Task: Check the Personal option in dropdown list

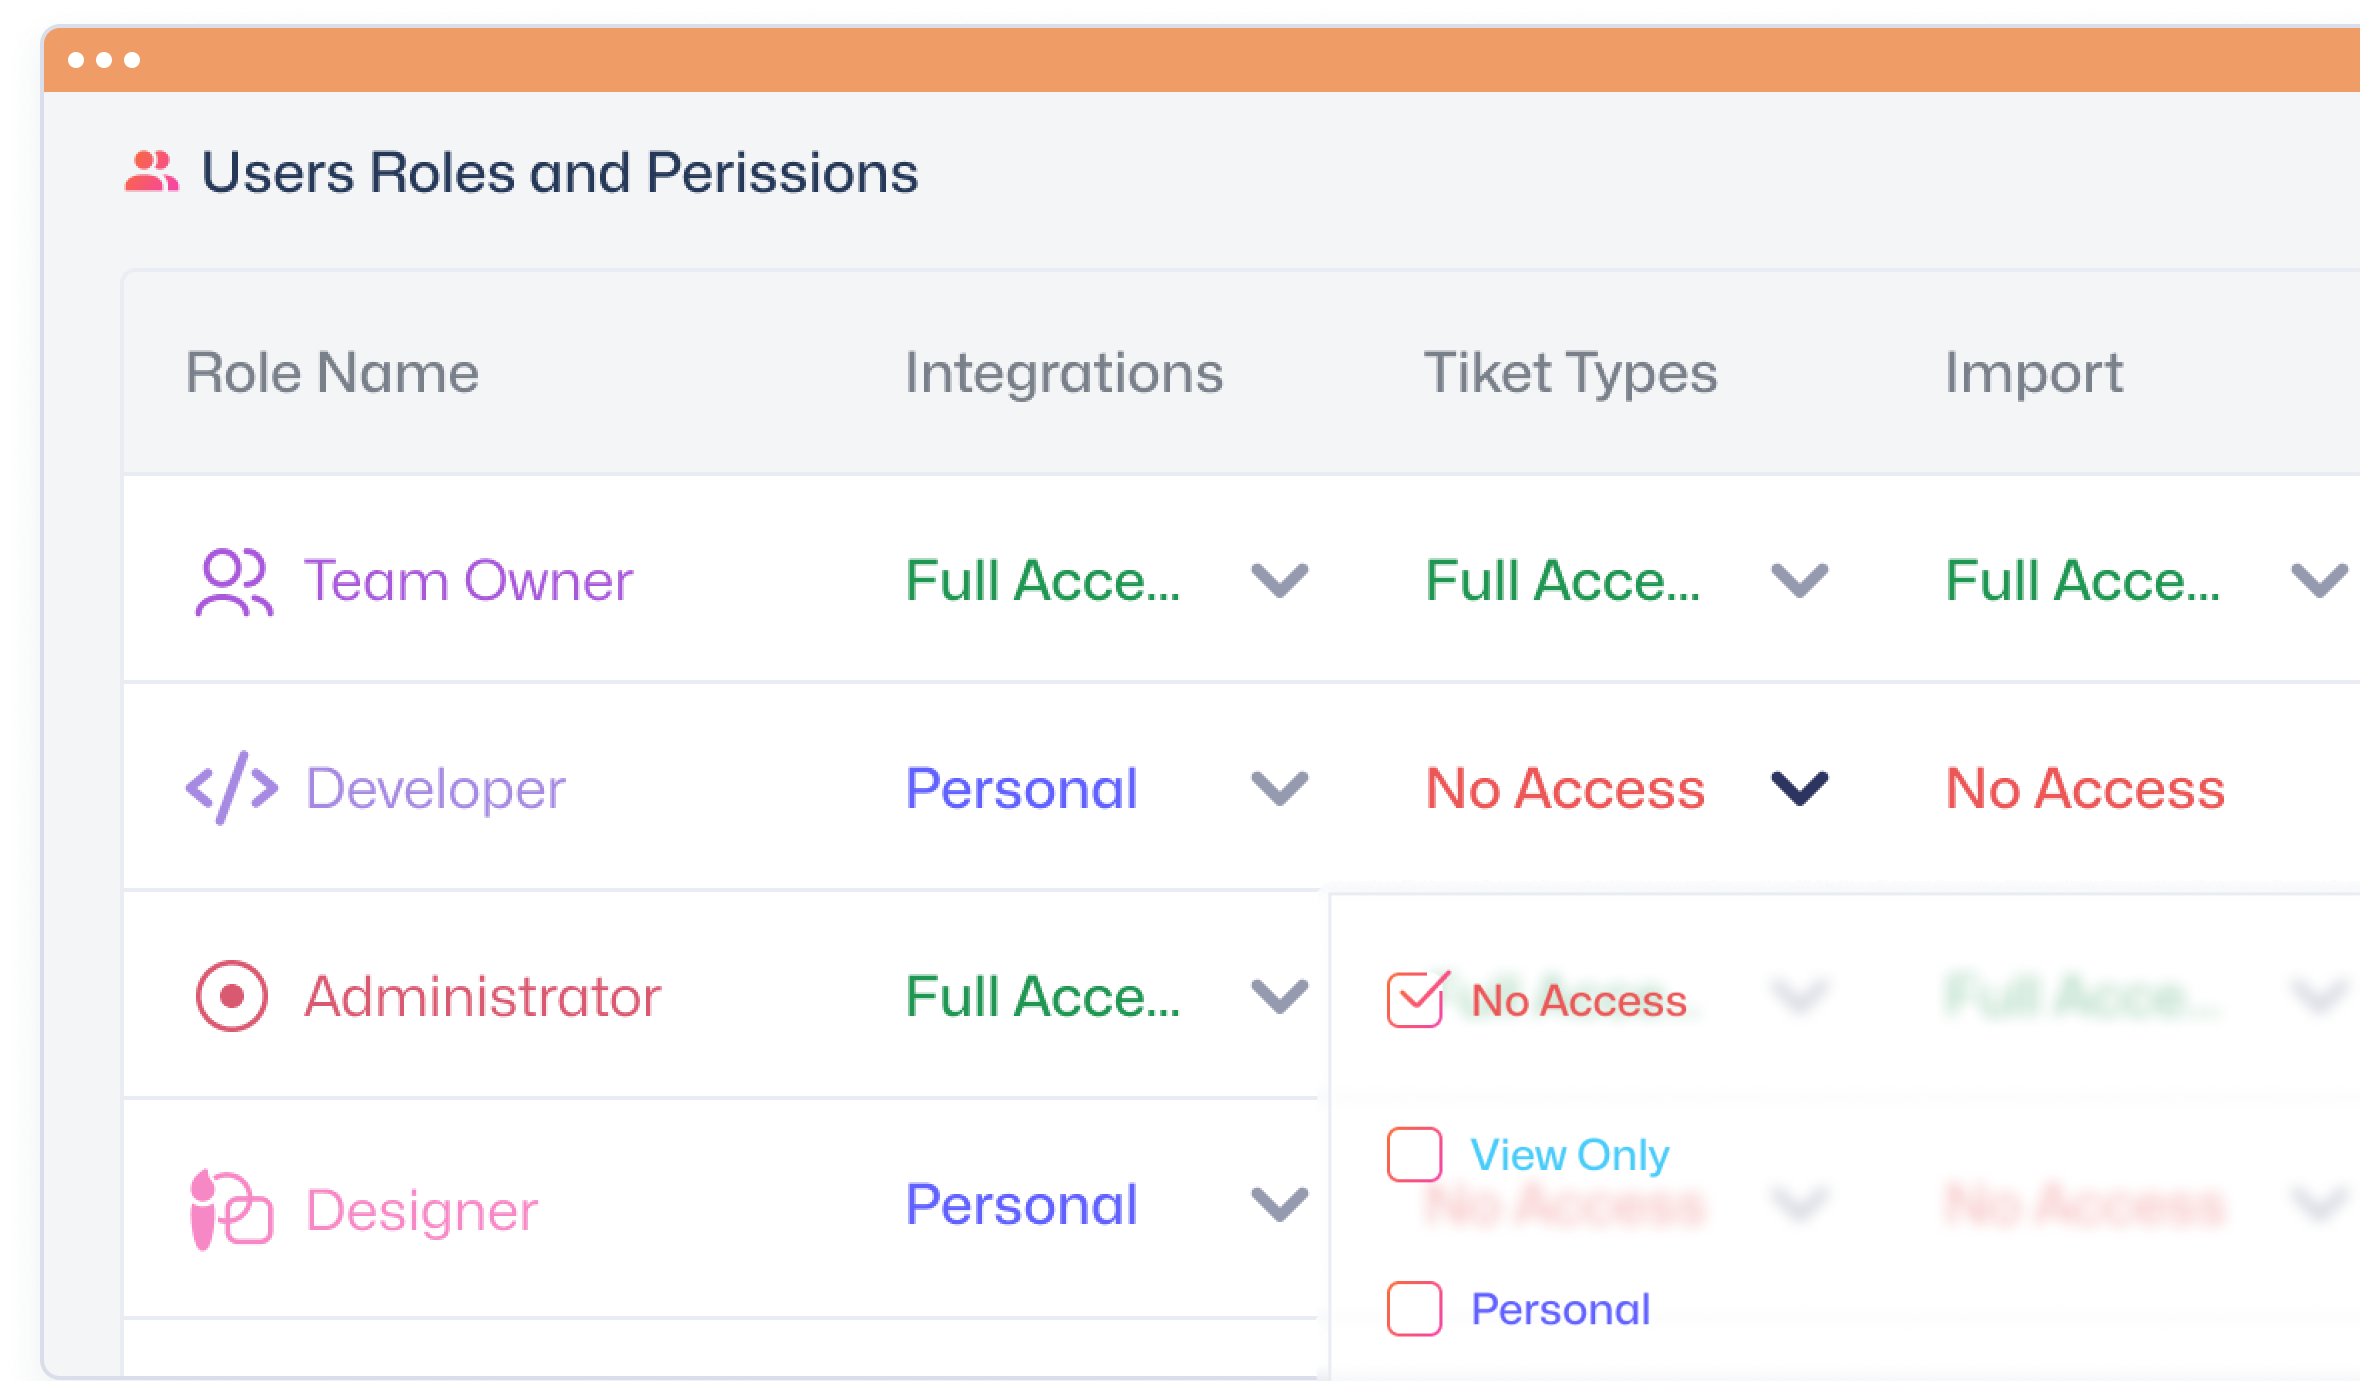Action: coord(1414,1309)
